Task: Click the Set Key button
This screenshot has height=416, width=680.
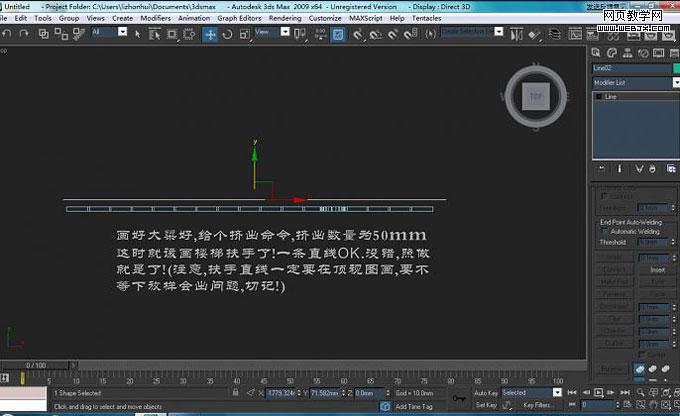Action: tap(486, 405)
